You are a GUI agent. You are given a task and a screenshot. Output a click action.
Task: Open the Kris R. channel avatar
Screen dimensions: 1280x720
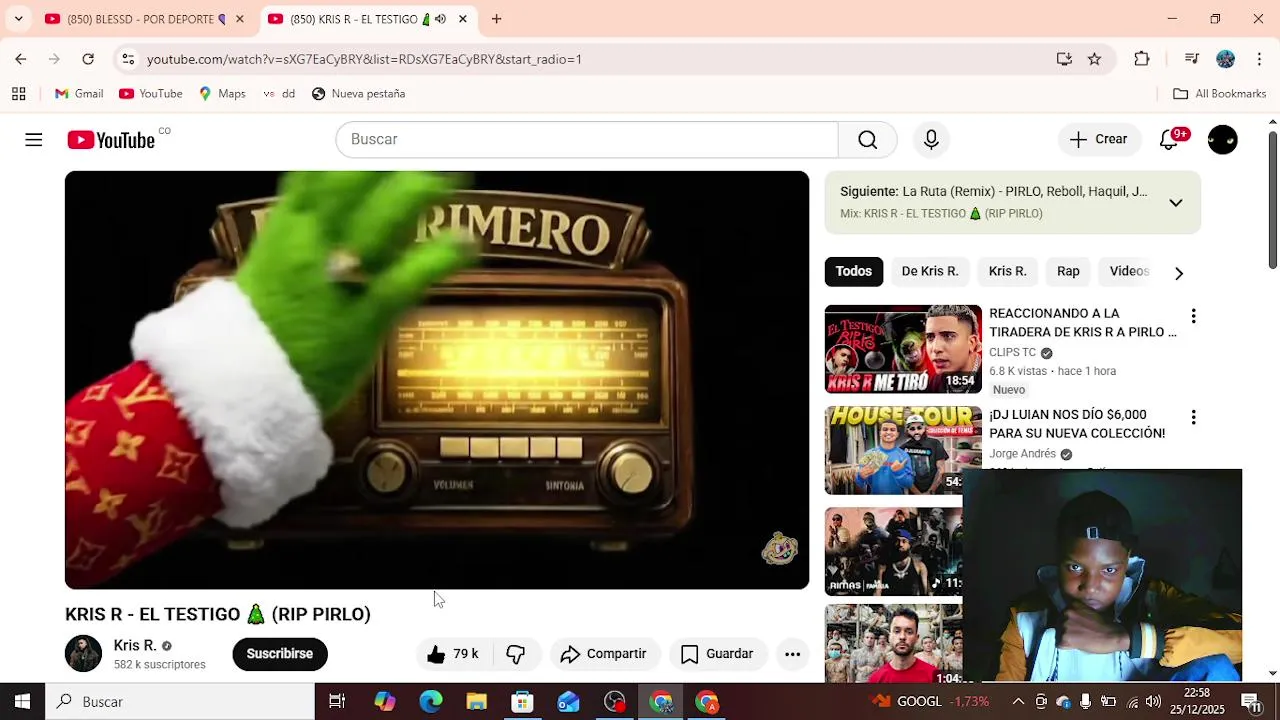coord(83,654)
